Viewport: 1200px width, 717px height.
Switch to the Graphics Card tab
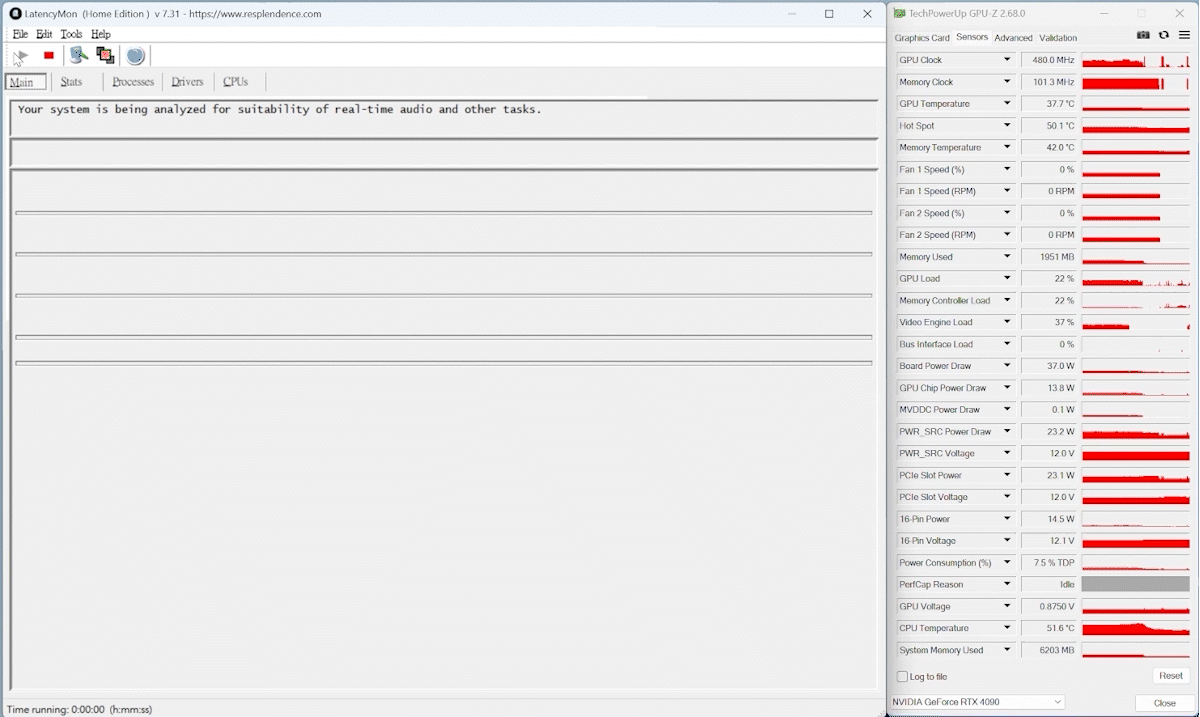[x=922, y=38]
